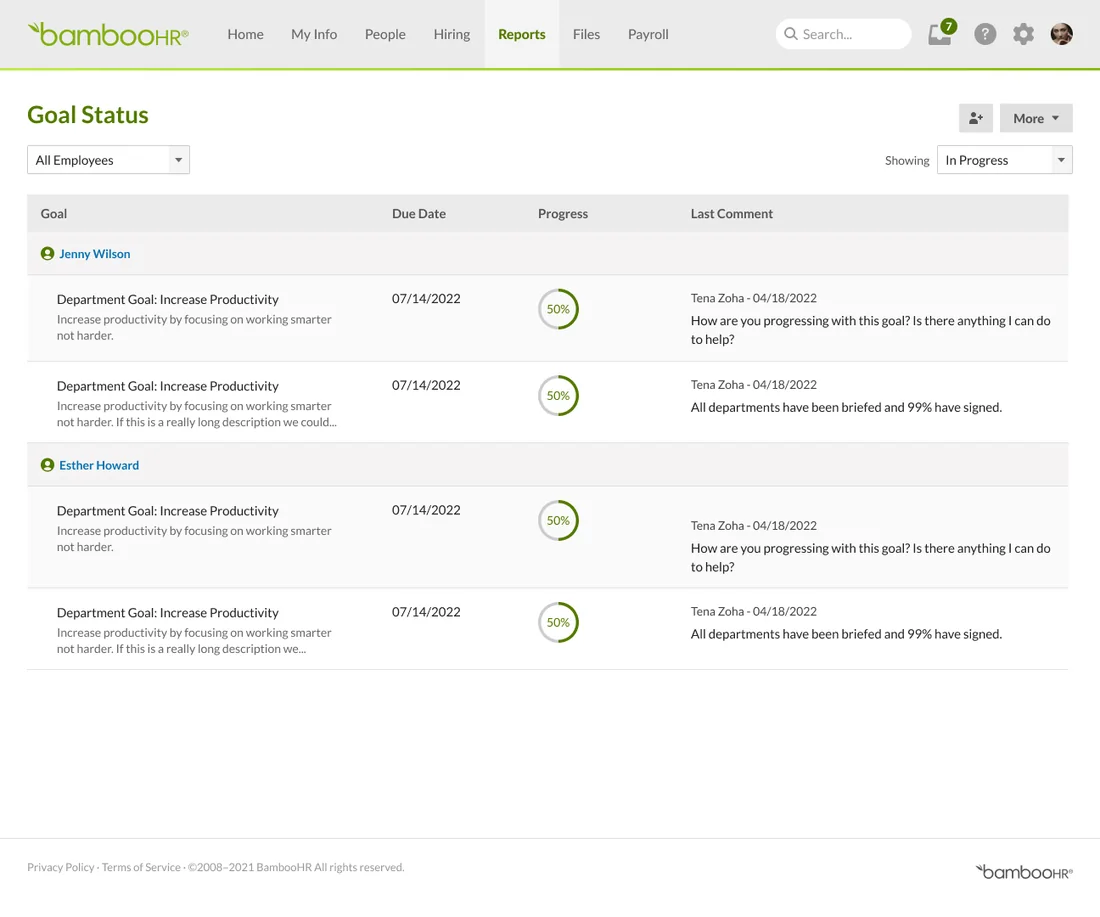Open Jenny Wilson's second Department Goal title
This screenshot has height=917, width=1100.
(168, 385)
